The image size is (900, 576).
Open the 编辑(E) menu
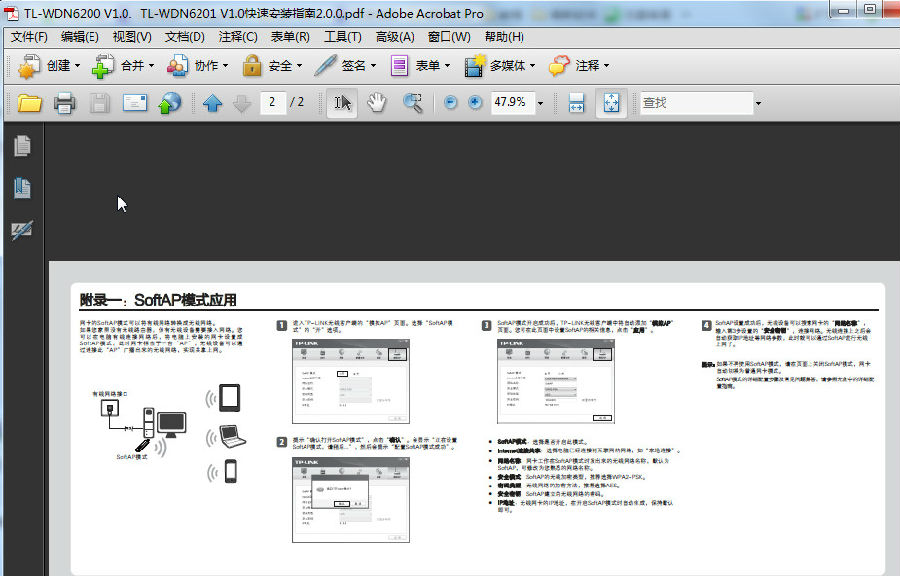[80, 37]
